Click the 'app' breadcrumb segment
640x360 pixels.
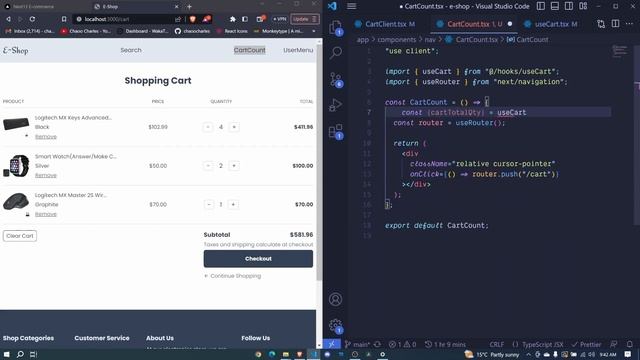coord(362,40)
